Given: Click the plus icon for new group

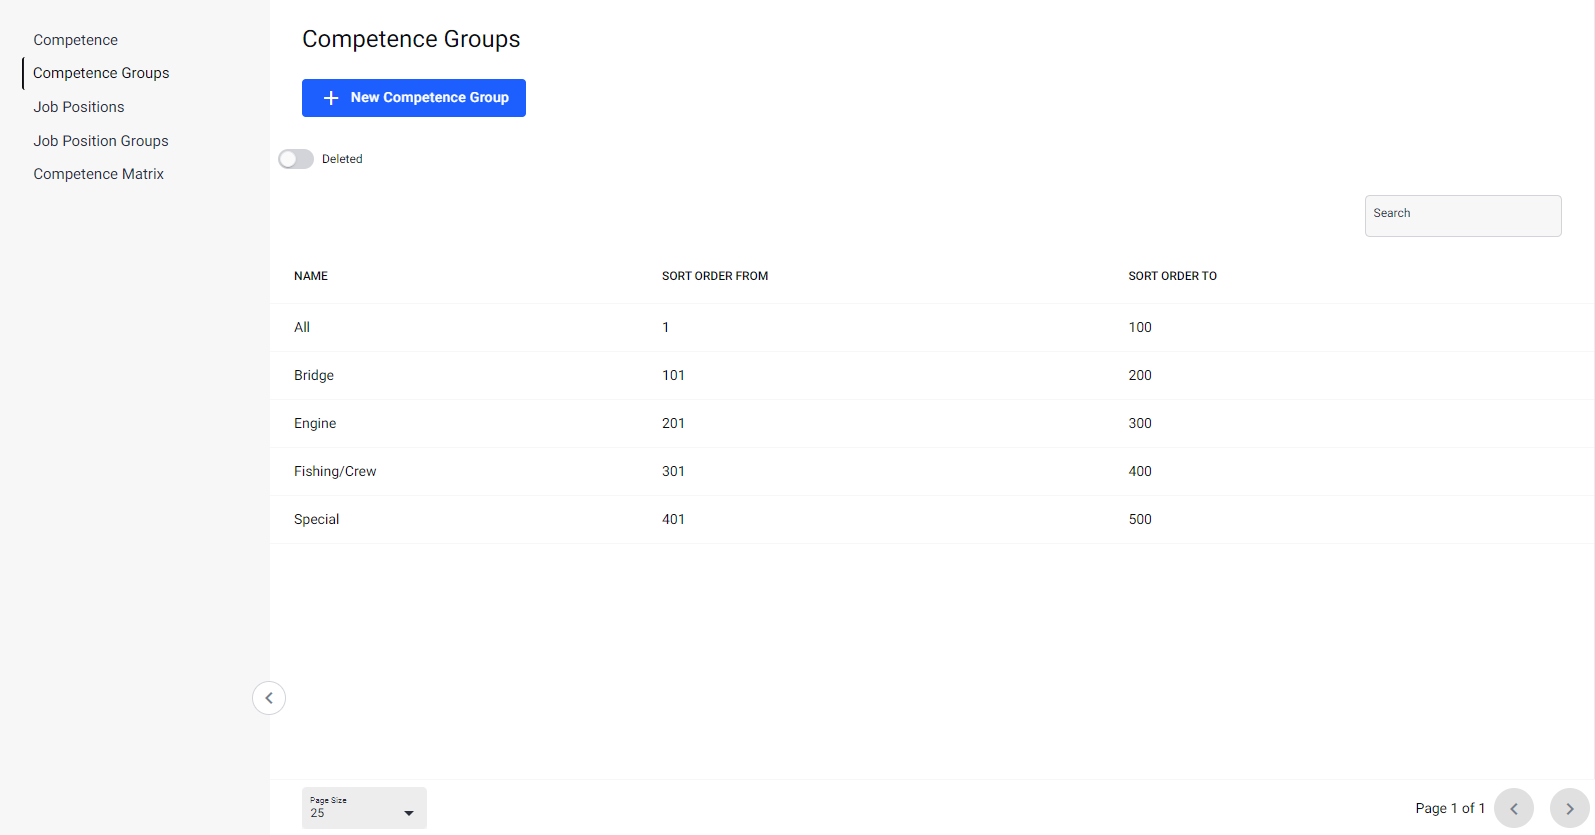Looking at the screenshot, I should click(x=331, y=98).
